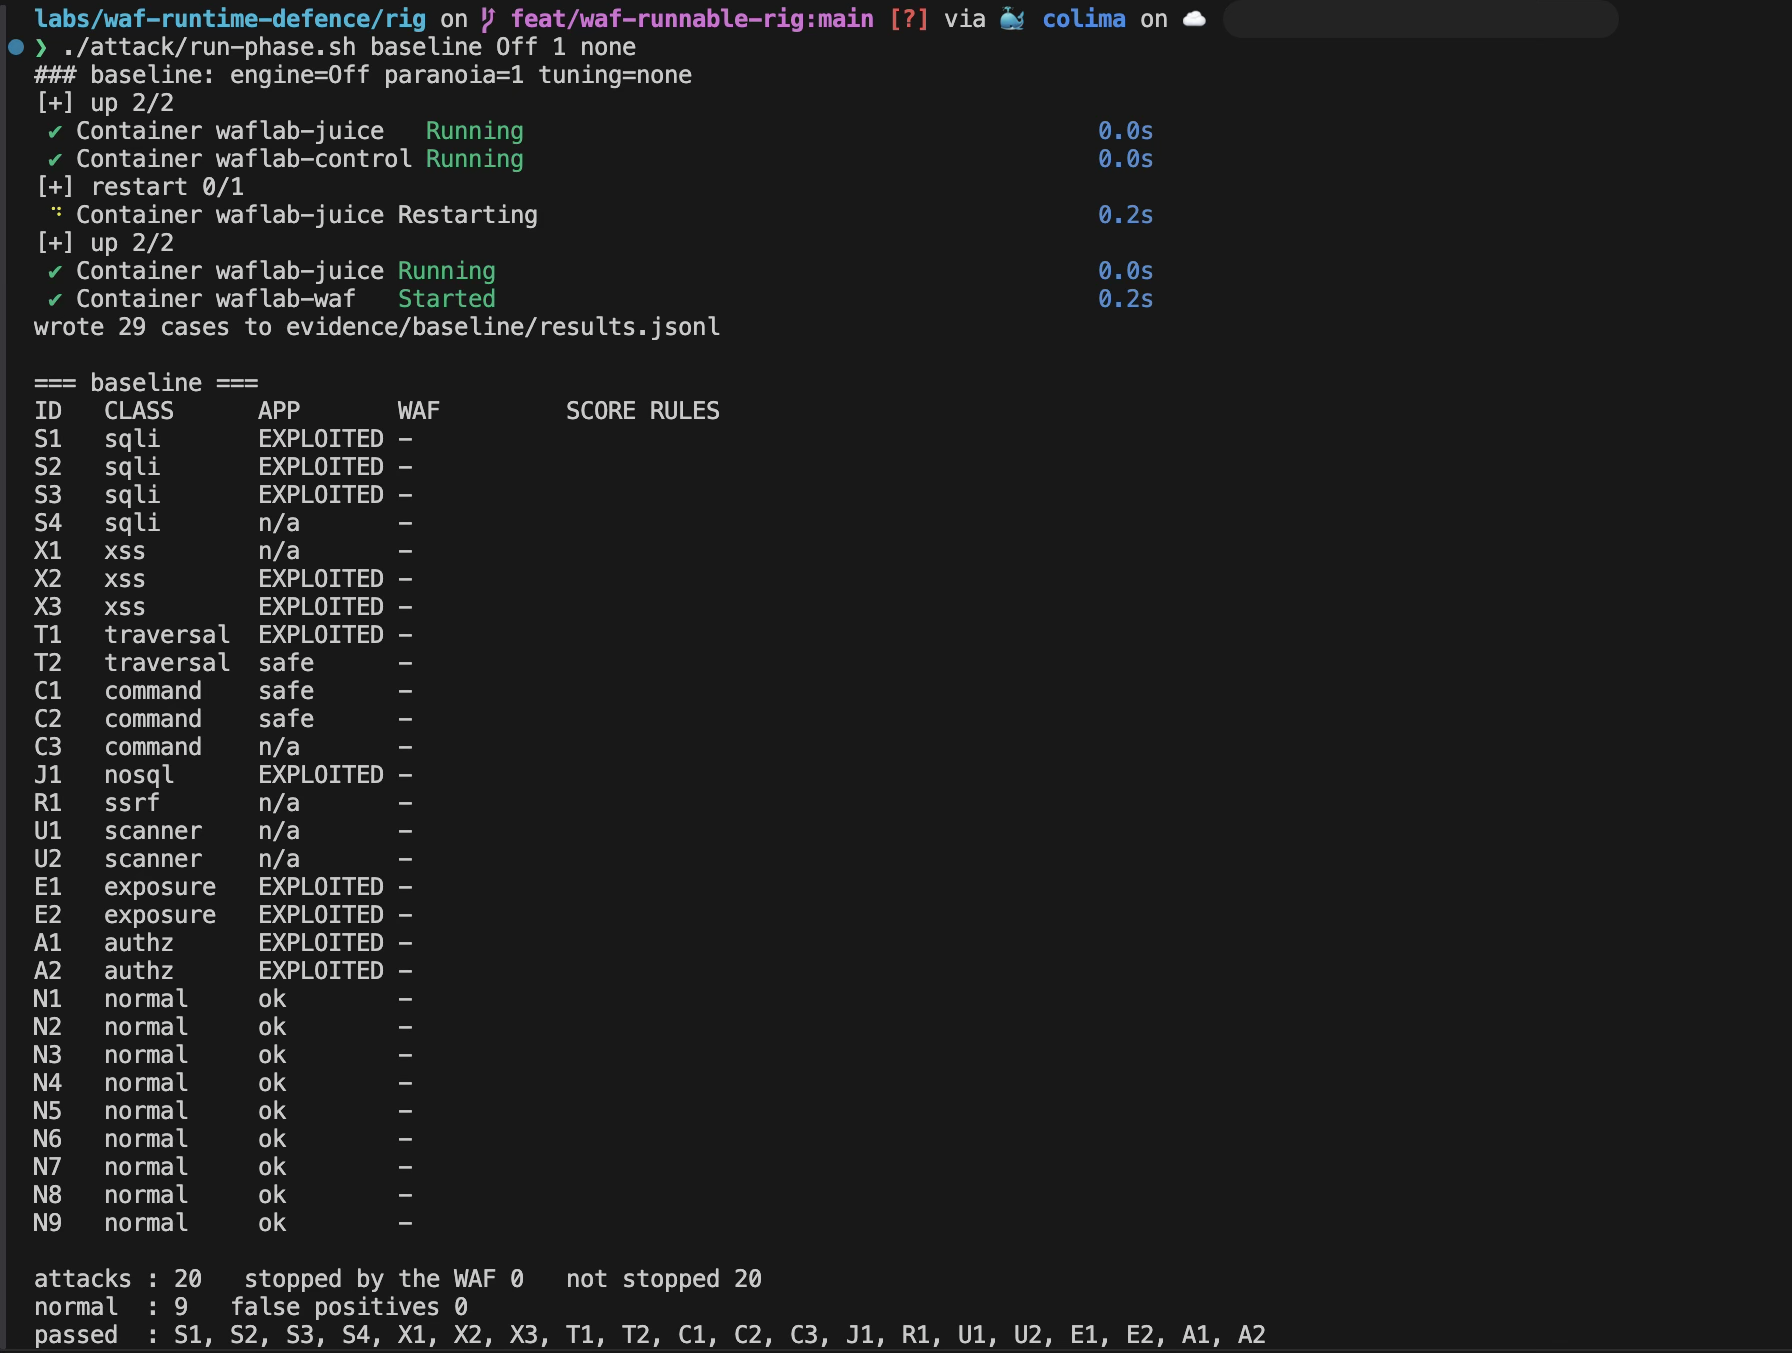Click the 'attacks : 20' summary text
The width and height of the screenshot is (1792, 1353).
118,1279
